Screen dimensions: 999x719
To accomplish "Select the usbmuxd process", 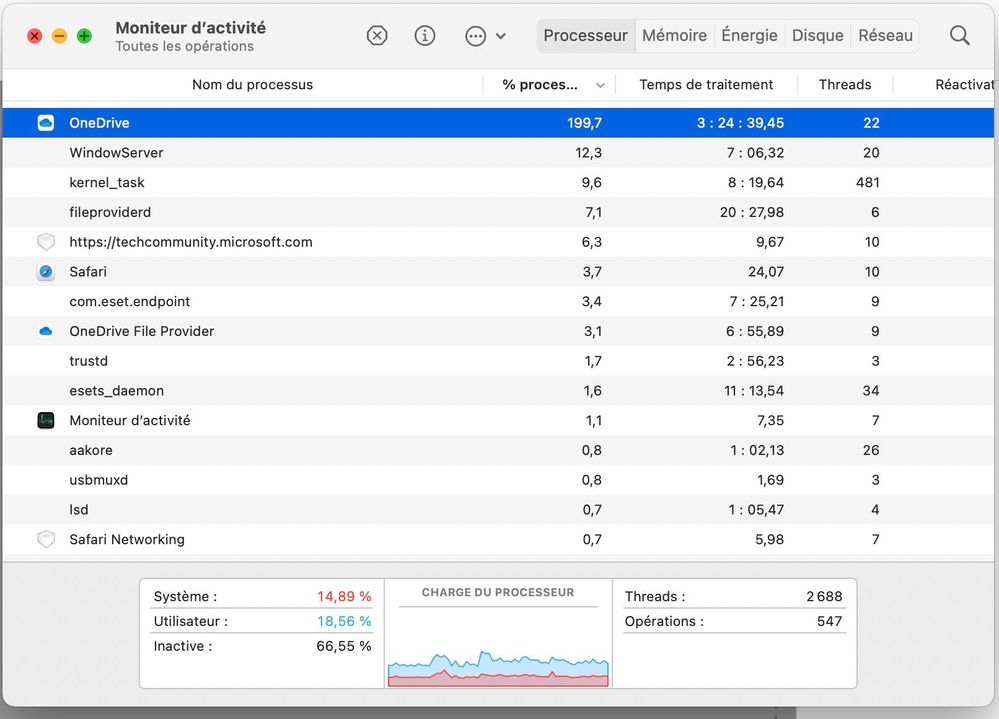I will point(99,480).
